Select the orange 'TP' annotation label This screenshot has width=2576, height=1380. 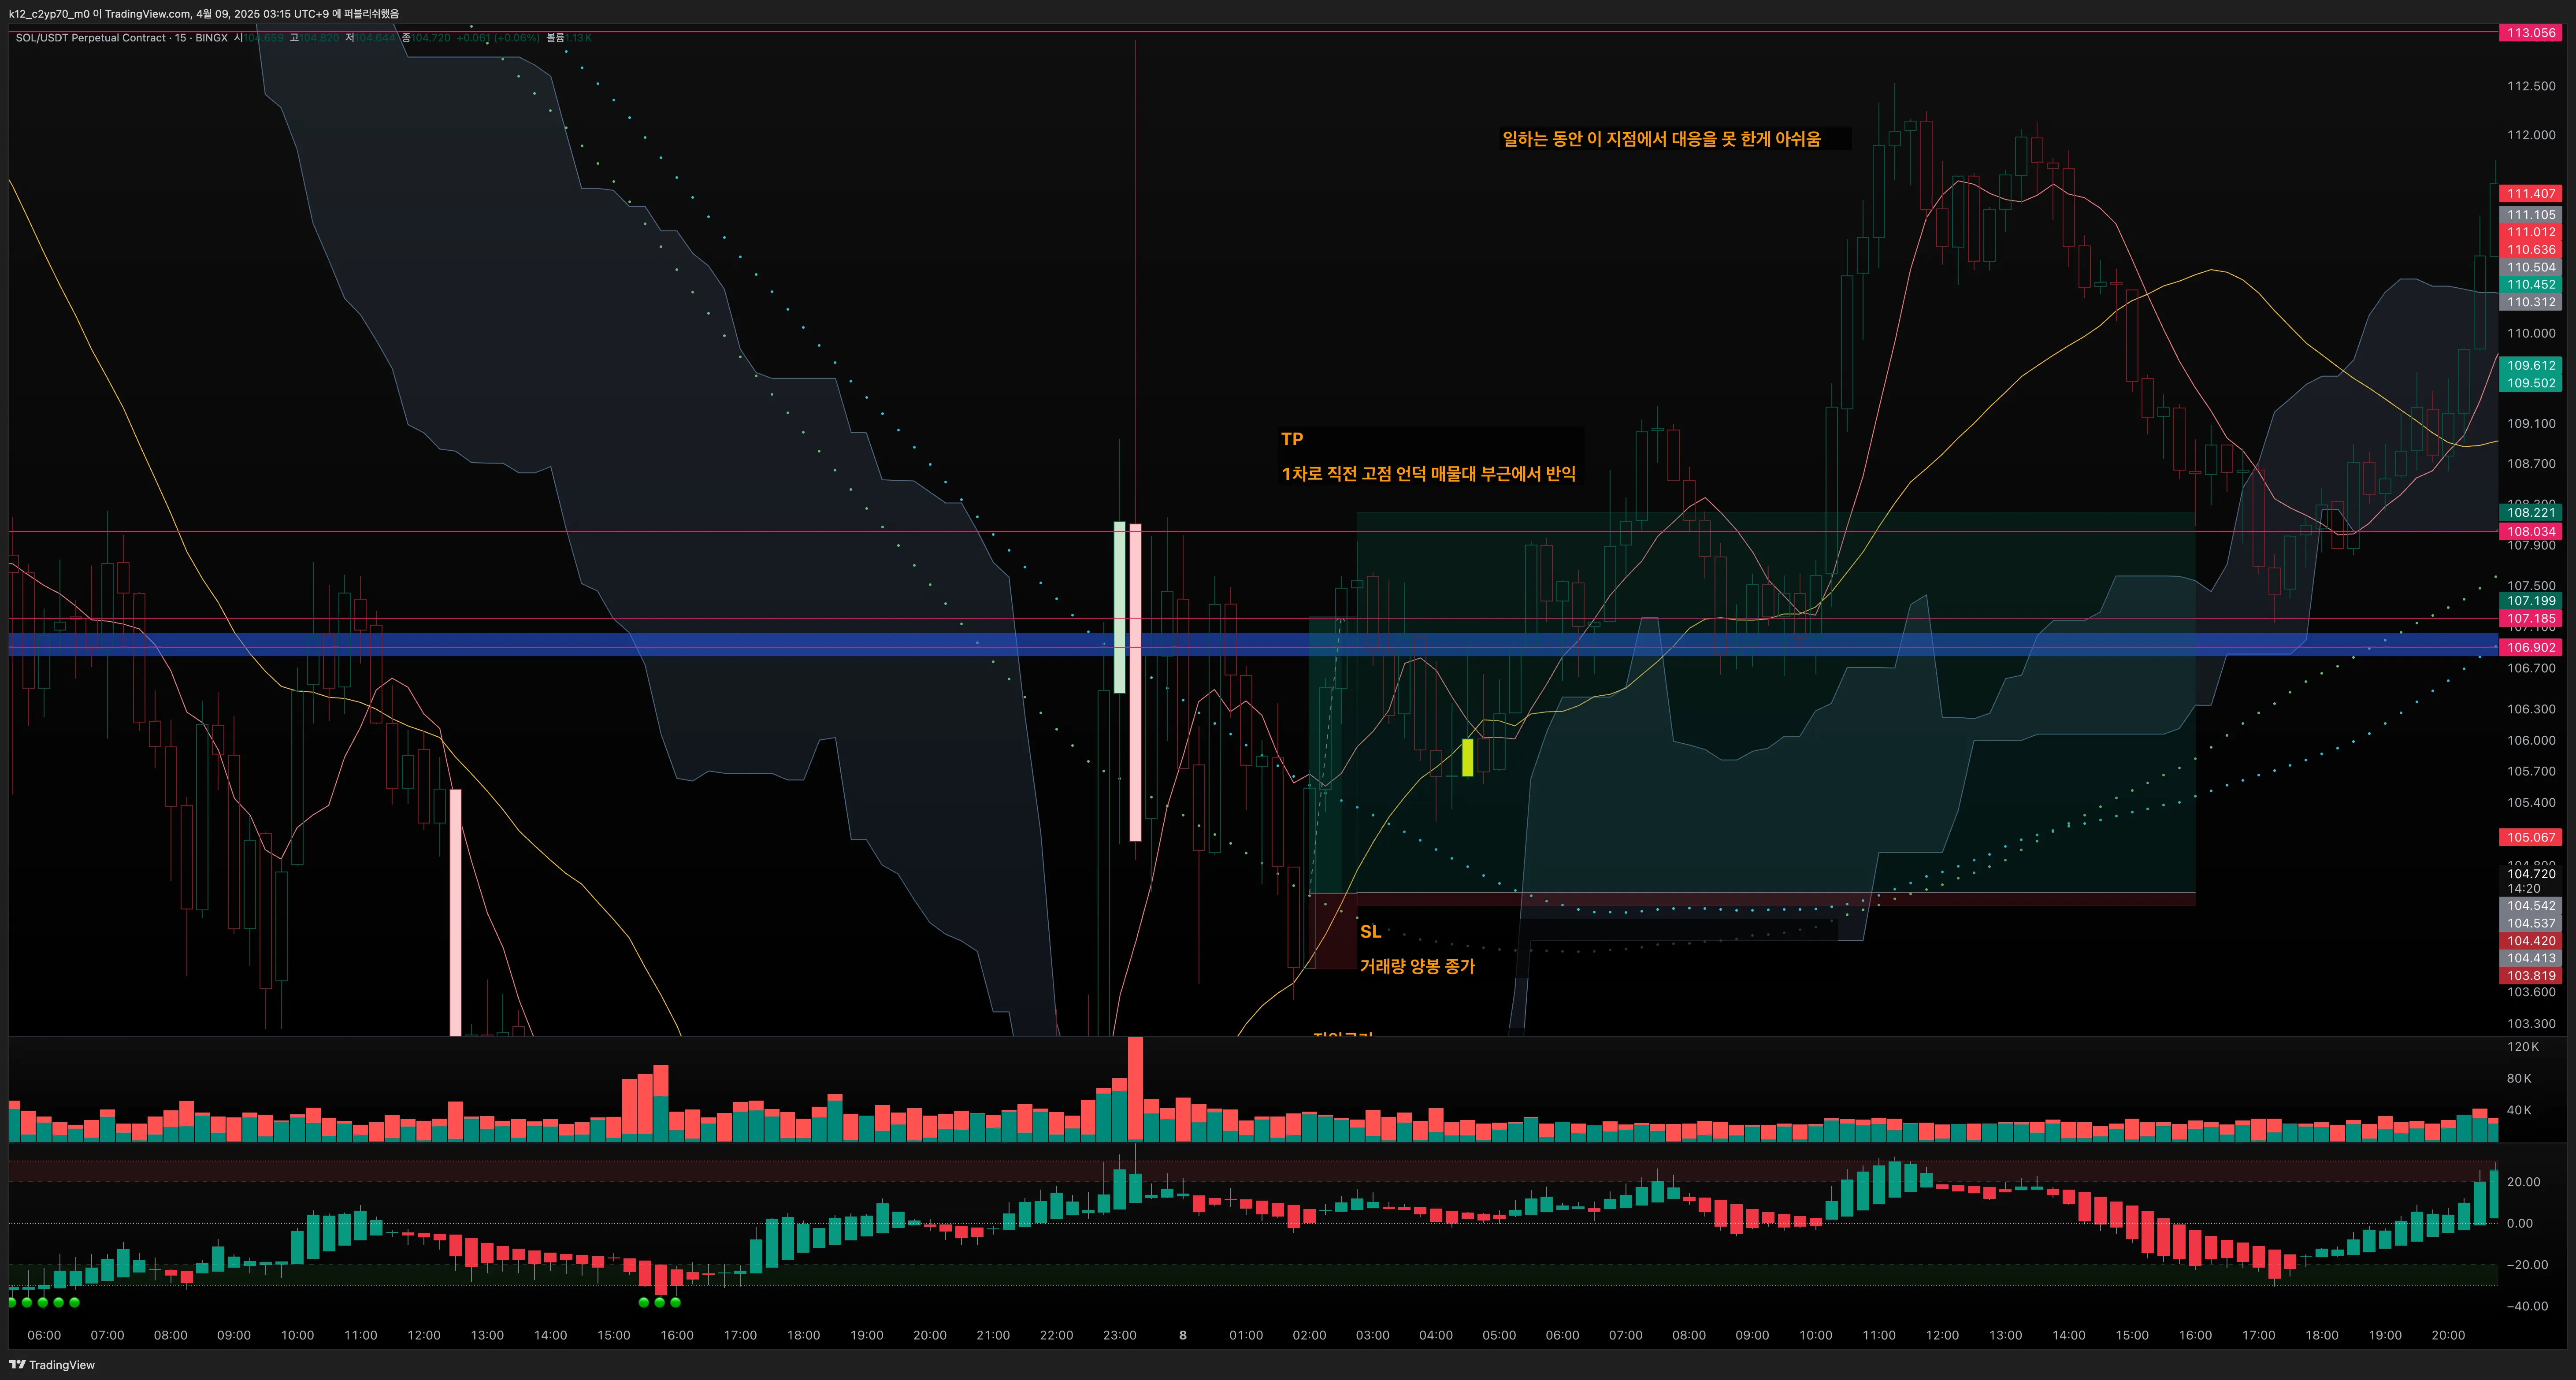point(1291,438)
